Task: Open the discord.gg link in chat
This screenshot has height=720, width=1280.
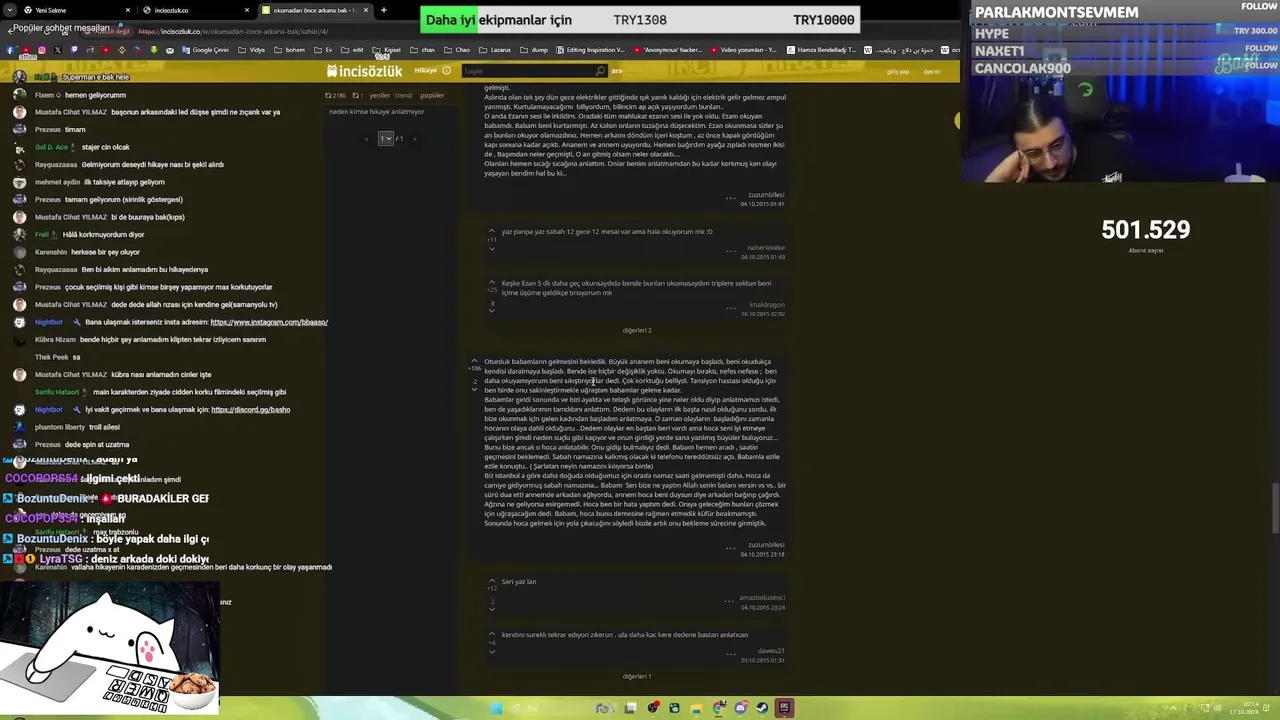Action: pyautogui.click(x=251, y=409)
